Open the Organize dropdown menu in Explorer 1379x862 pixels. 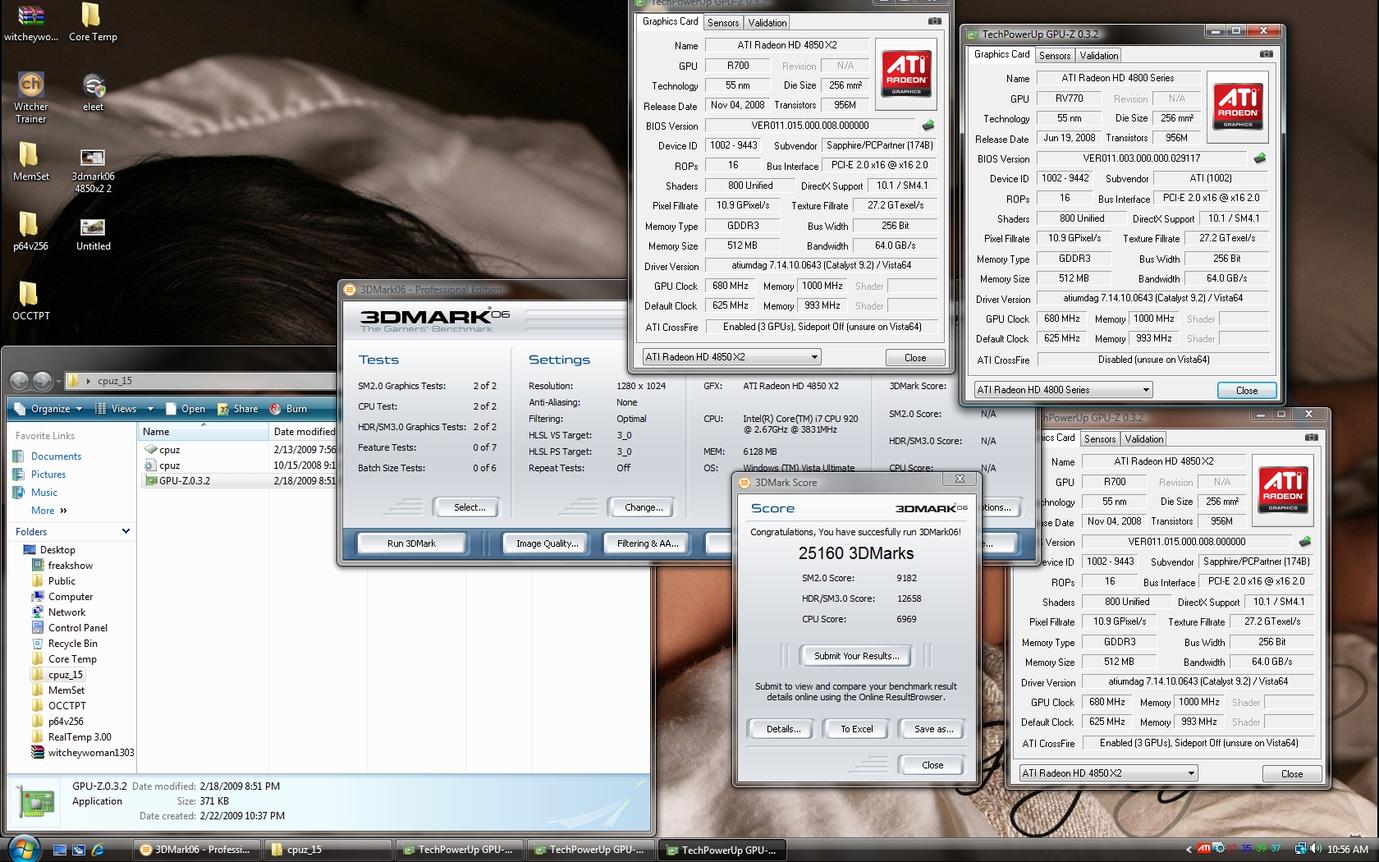[50, 408]
